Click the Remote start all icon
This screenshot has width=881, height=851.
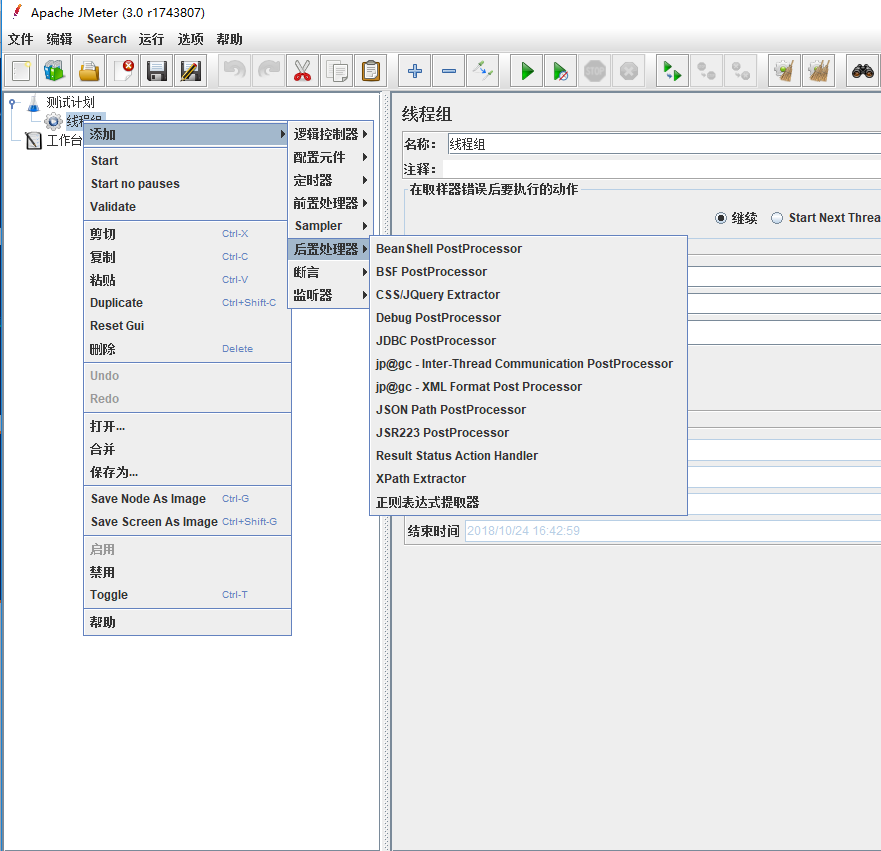coord(672,71)
